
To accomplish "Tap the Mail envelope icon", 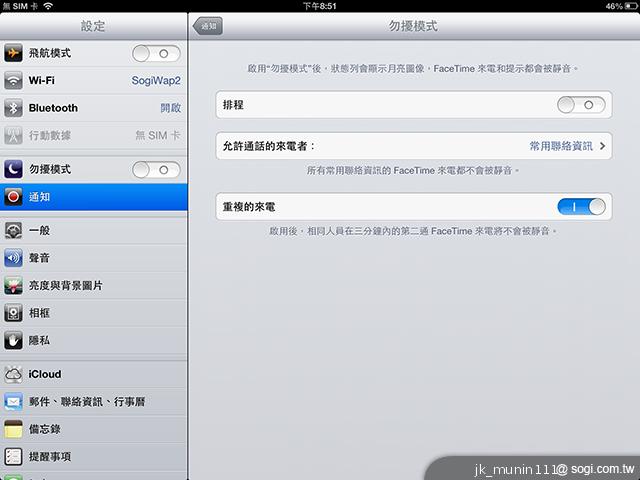I will (x=13, y=402).
